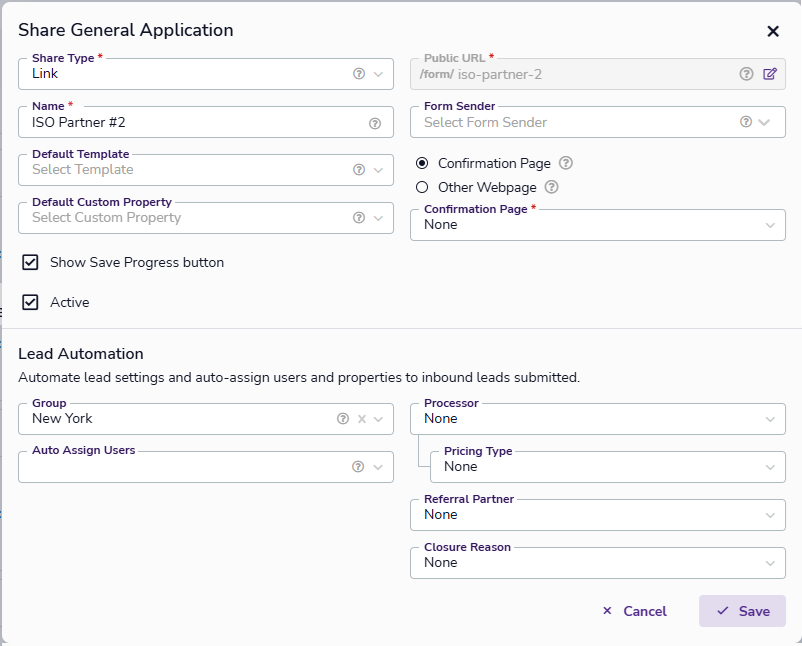Clear the New York group selection
The image size is (802, 646).
[362, 419]
